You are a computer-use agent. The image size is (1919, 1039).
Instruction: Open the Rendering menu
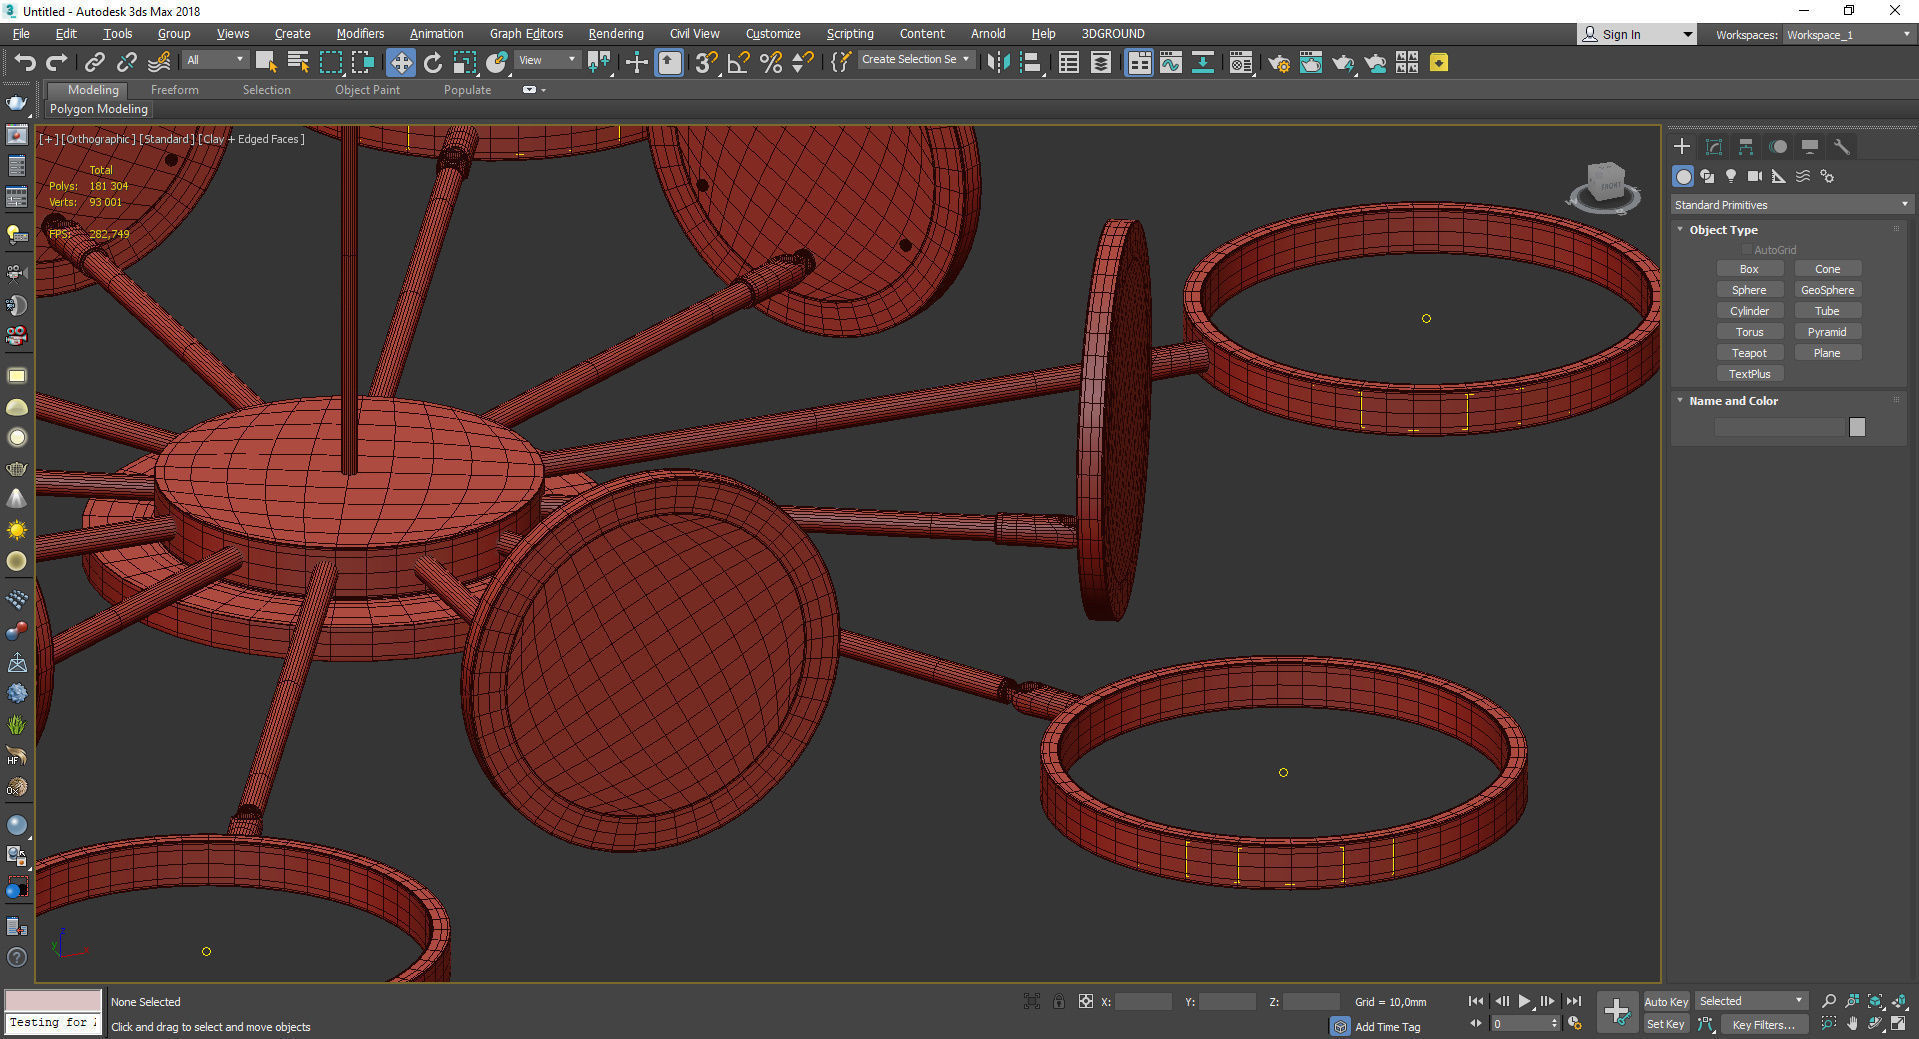616,34
